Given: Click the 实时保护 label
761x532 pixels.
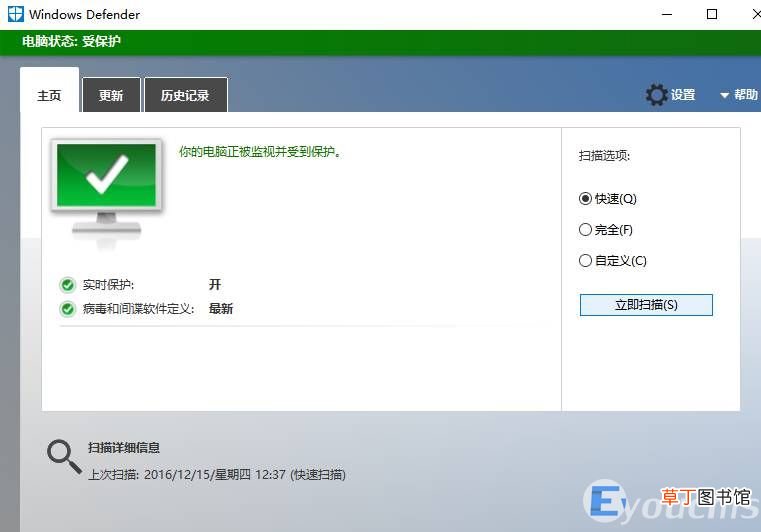Looking at the screenshot, I should click(108, 285).
